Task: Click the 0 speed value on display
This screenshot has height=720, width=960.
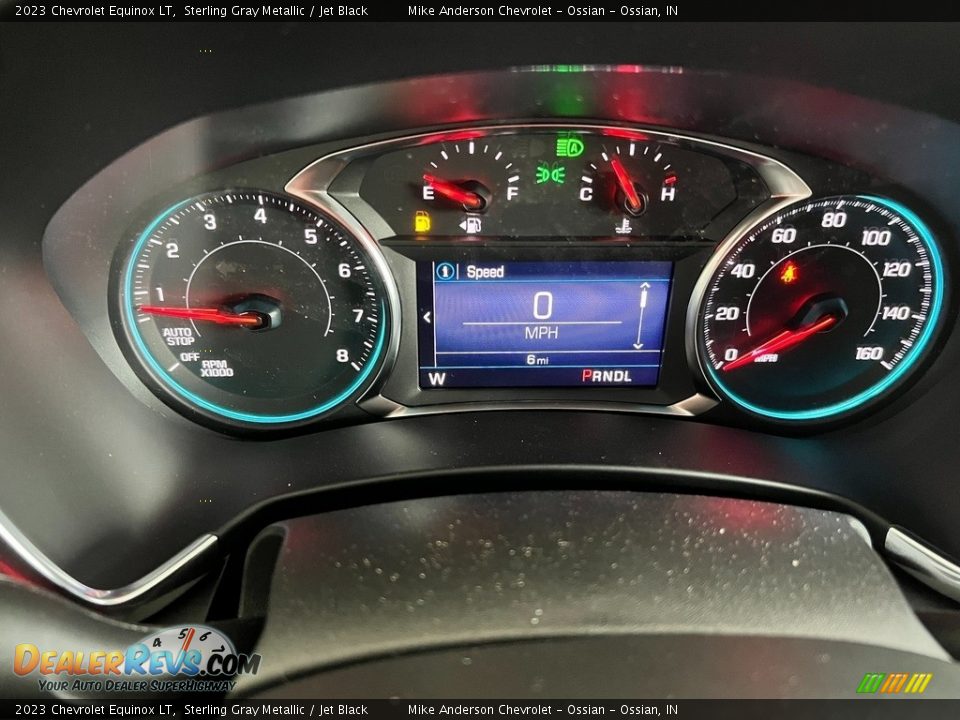Action: coord(542,305)
